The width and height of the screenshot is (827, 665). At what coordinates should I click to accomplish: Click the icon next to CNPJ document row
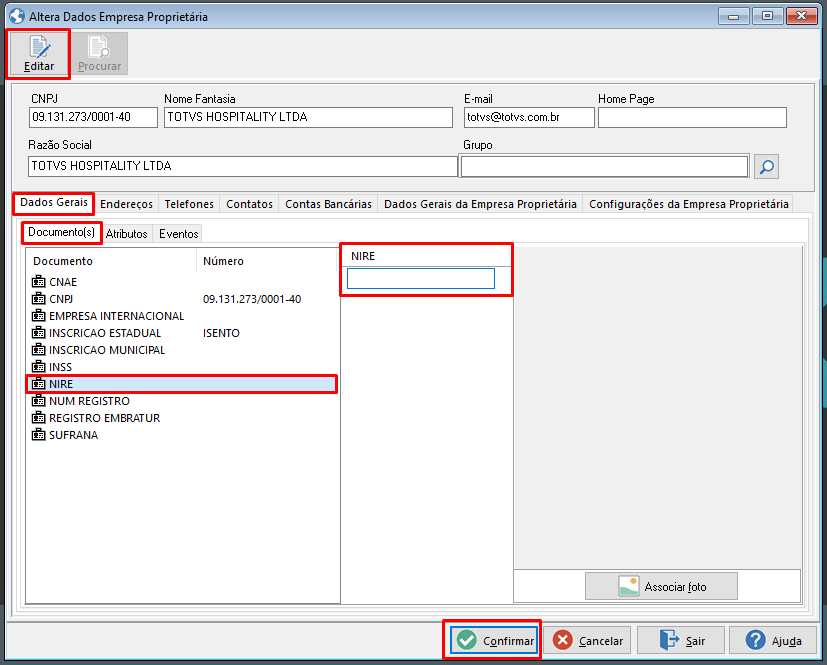39,298
